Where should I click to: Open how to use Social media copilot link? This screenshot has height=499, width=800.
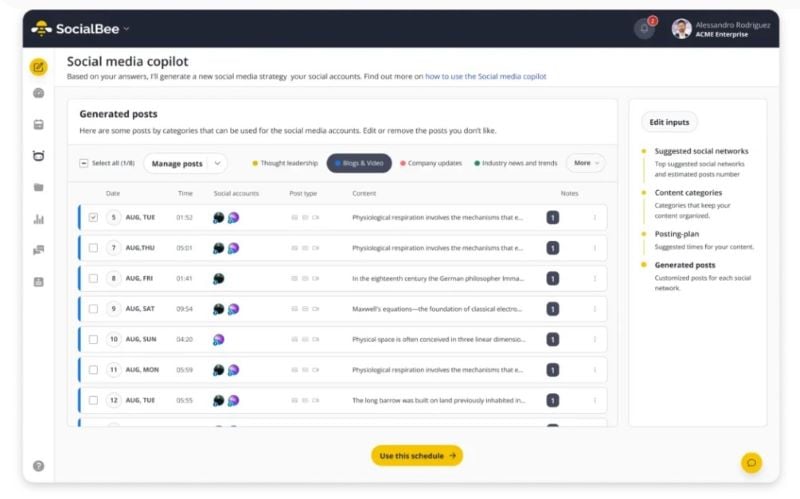coord(485,76)
